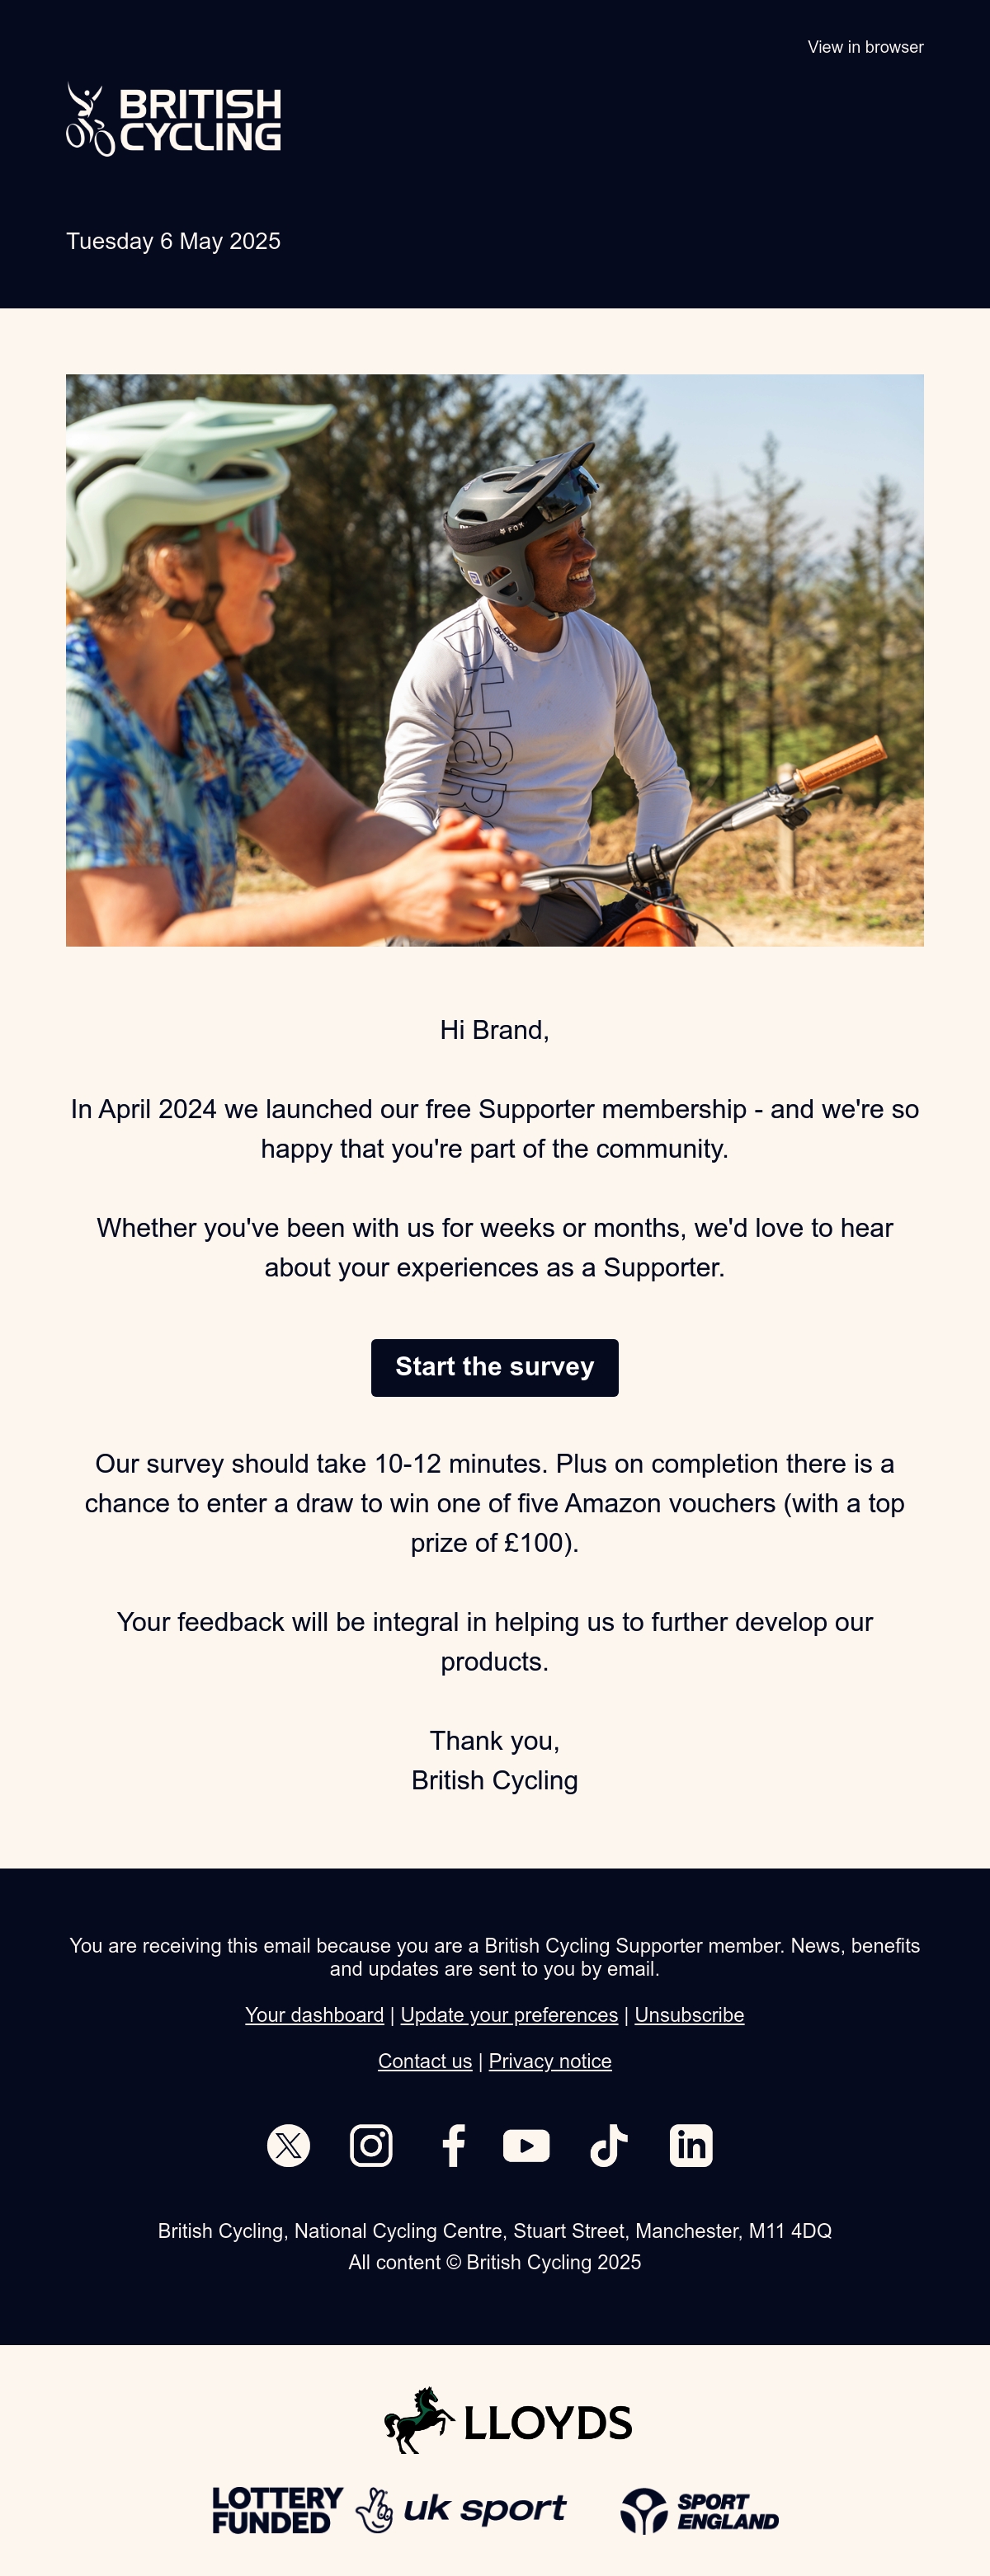Click the Sport England logo

[699, 2511]
